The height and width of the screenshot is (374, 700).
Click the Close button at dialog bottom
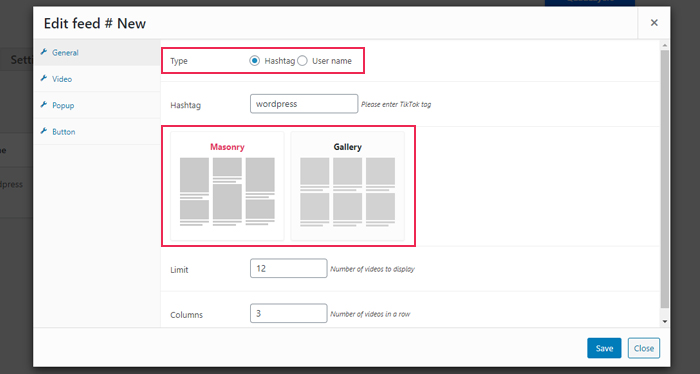point(644,348)
